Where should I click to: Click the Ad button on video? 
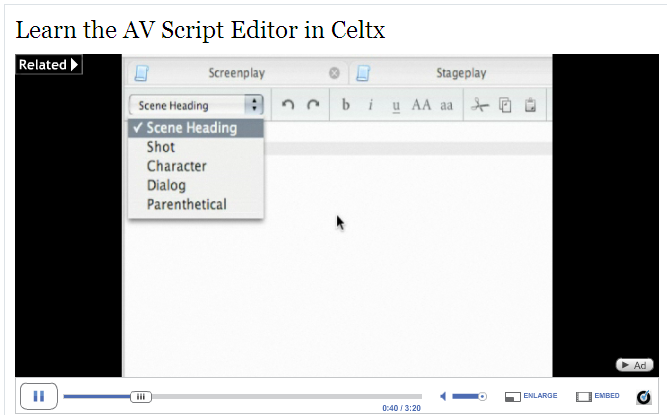[x=634, y=365]
